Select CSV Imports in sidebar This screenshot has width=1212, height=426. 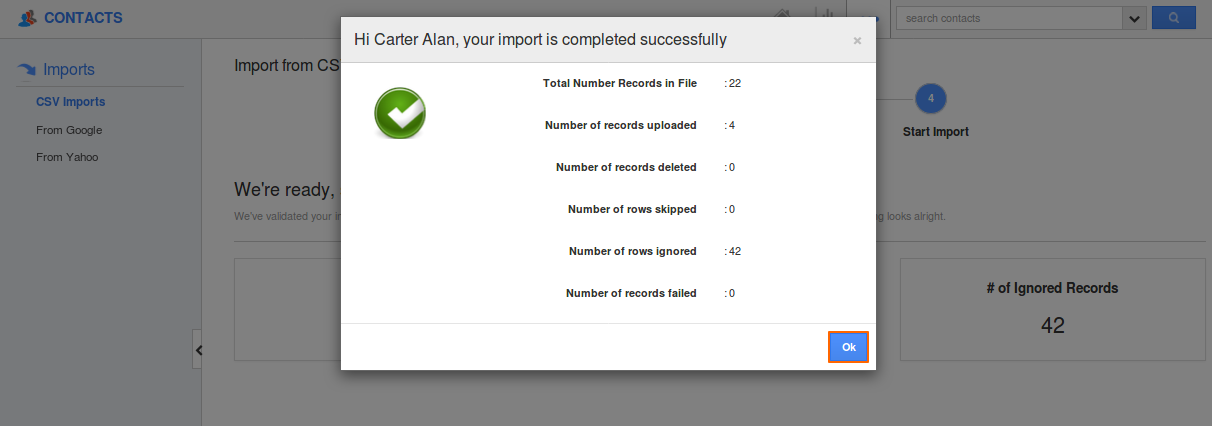tap(70, 102)
